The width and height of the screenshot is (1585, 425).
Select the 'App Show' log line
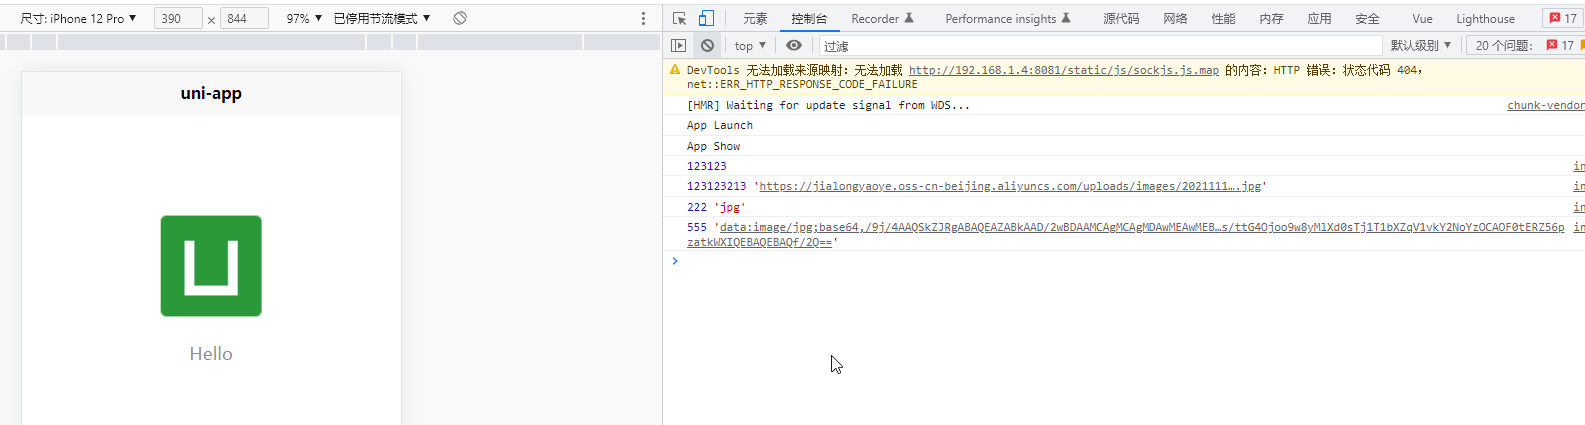pyautogui.click(x=714, y=146)
